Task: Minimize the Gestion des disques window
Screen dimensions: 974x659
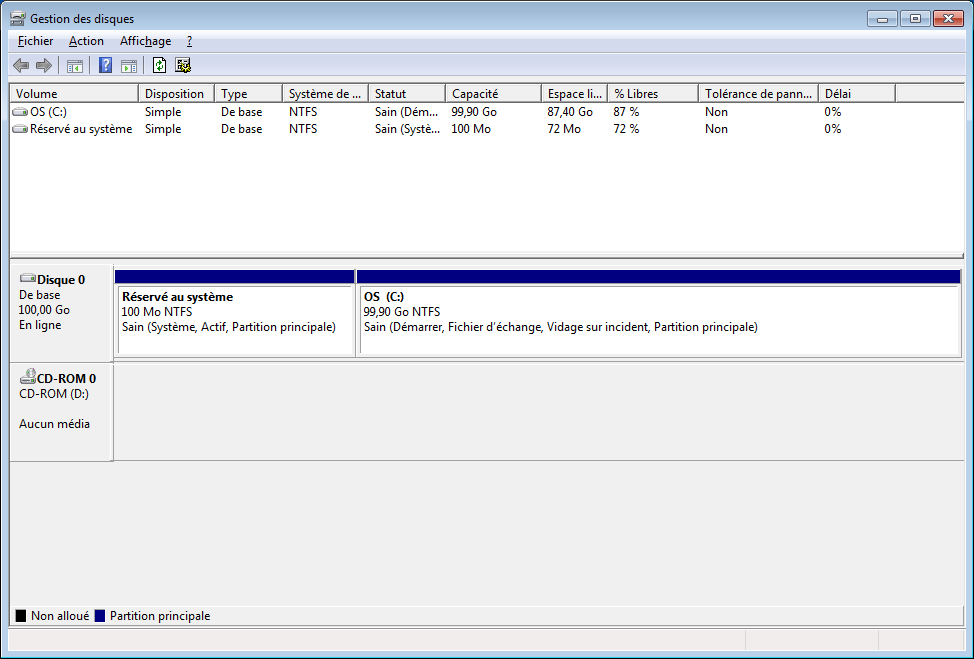Action: tap(882, 19)
